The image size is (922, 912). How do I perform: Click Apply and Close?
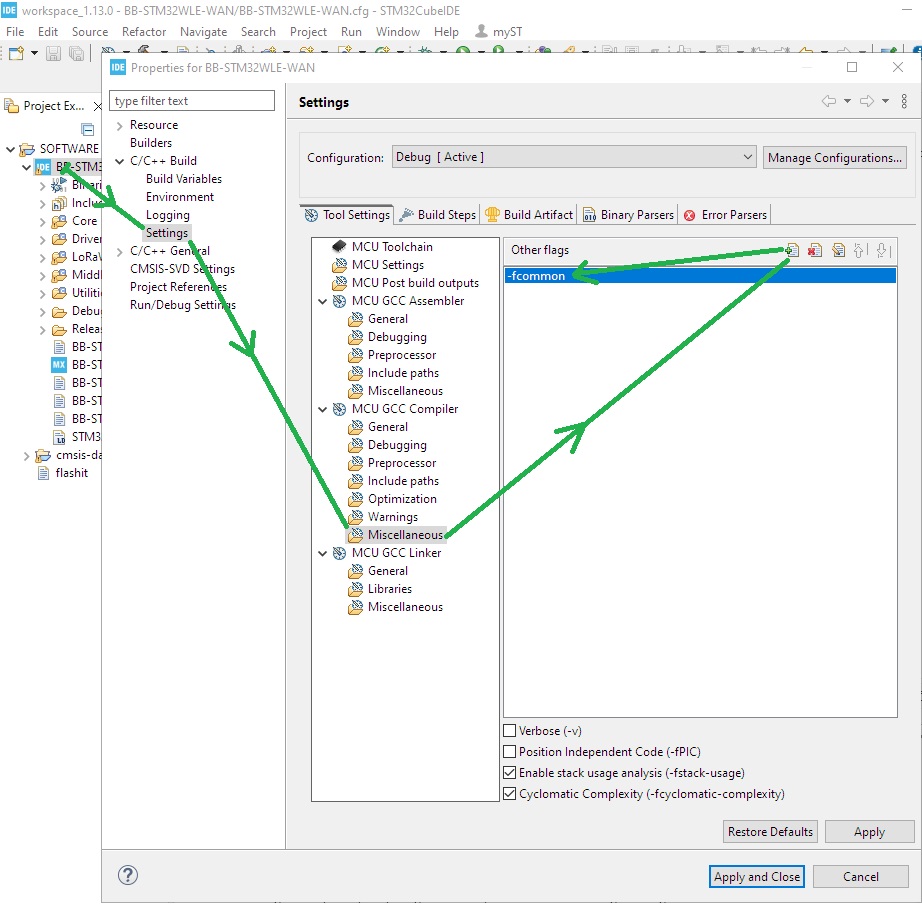pyautogui.click(x=757, y=877)
